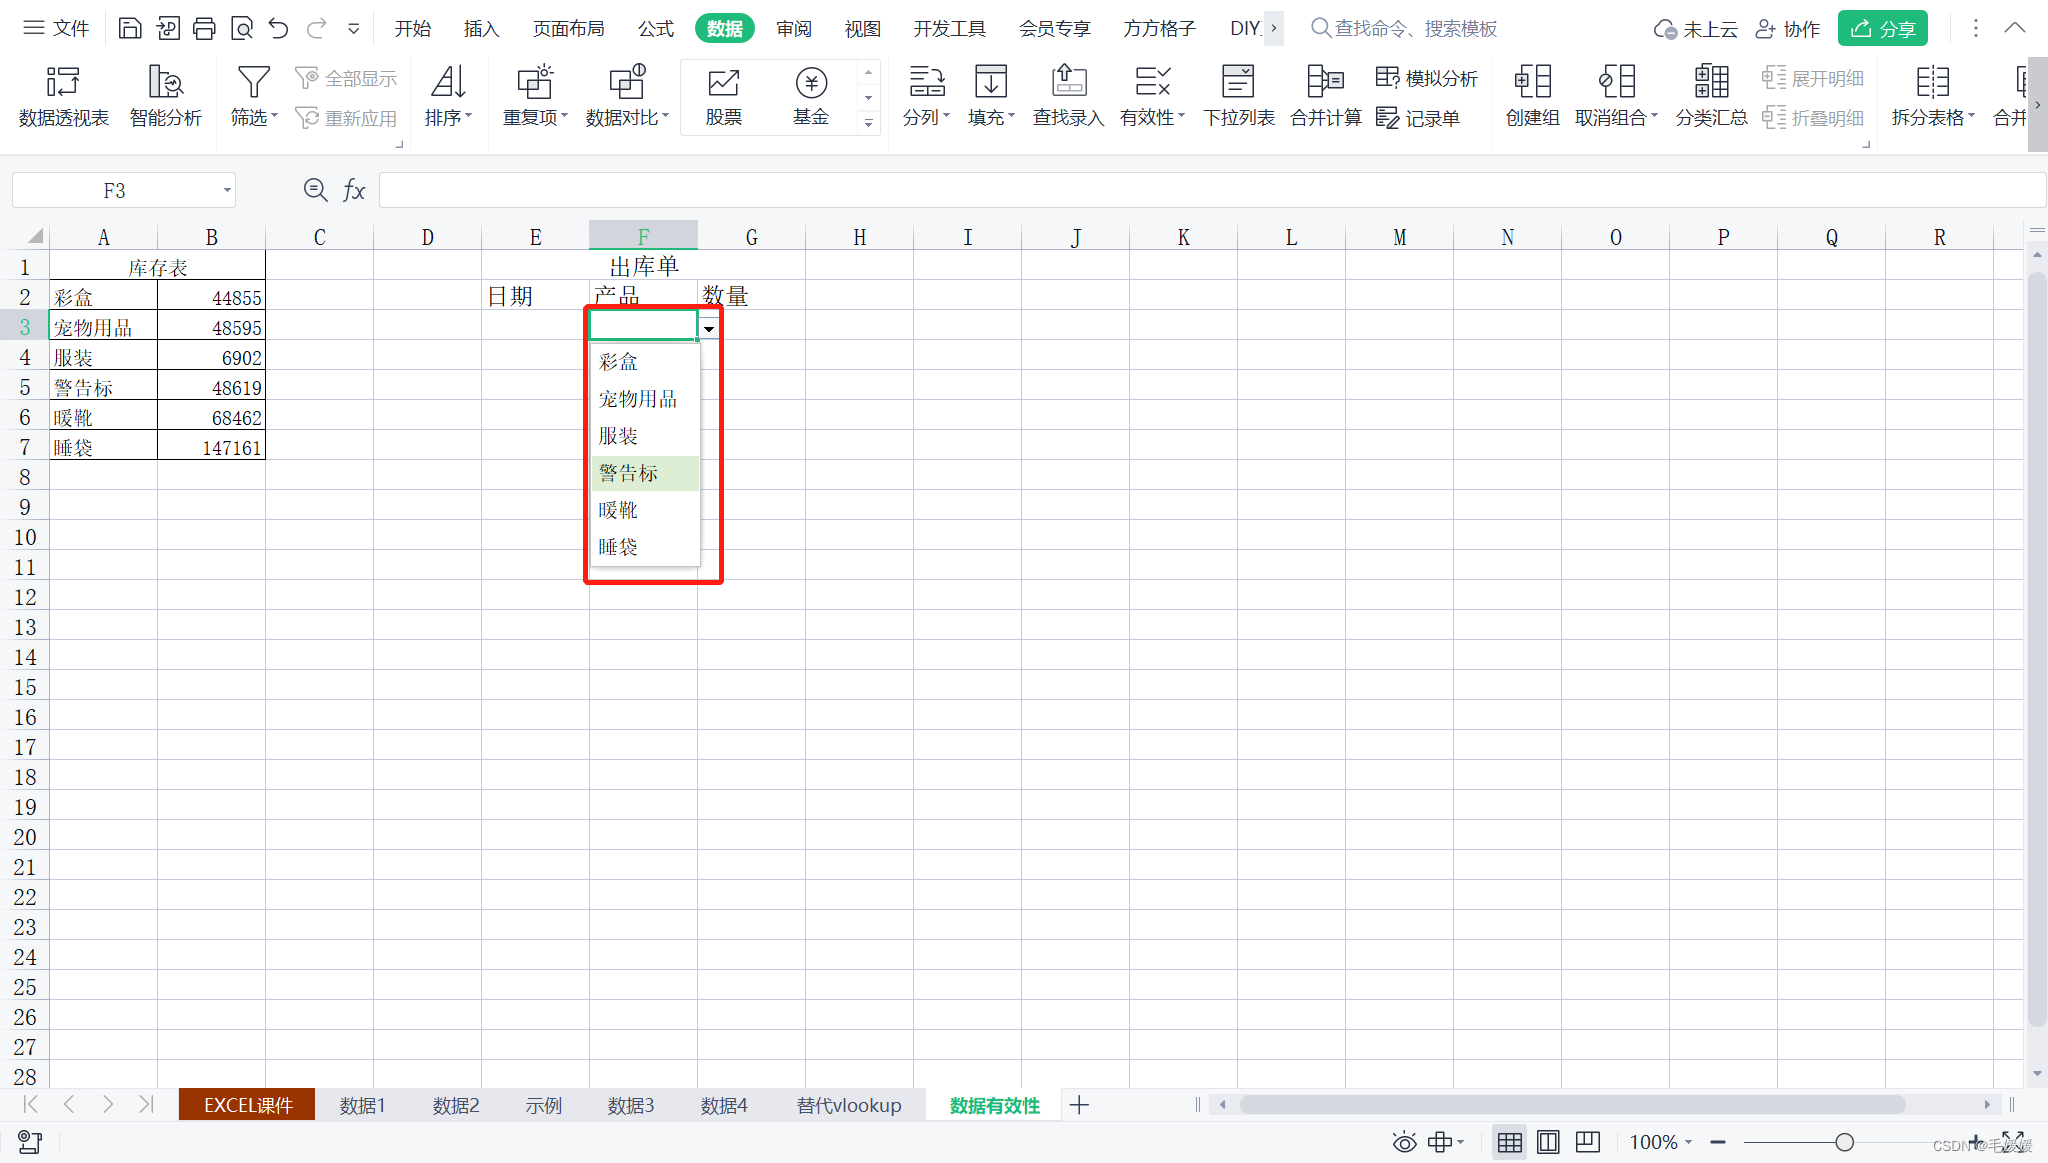Image resolution: width=2048 pixels, height=1163 pixels.
Task: Switch to normal grid view in status bar
Action: pos(1510,1142)
